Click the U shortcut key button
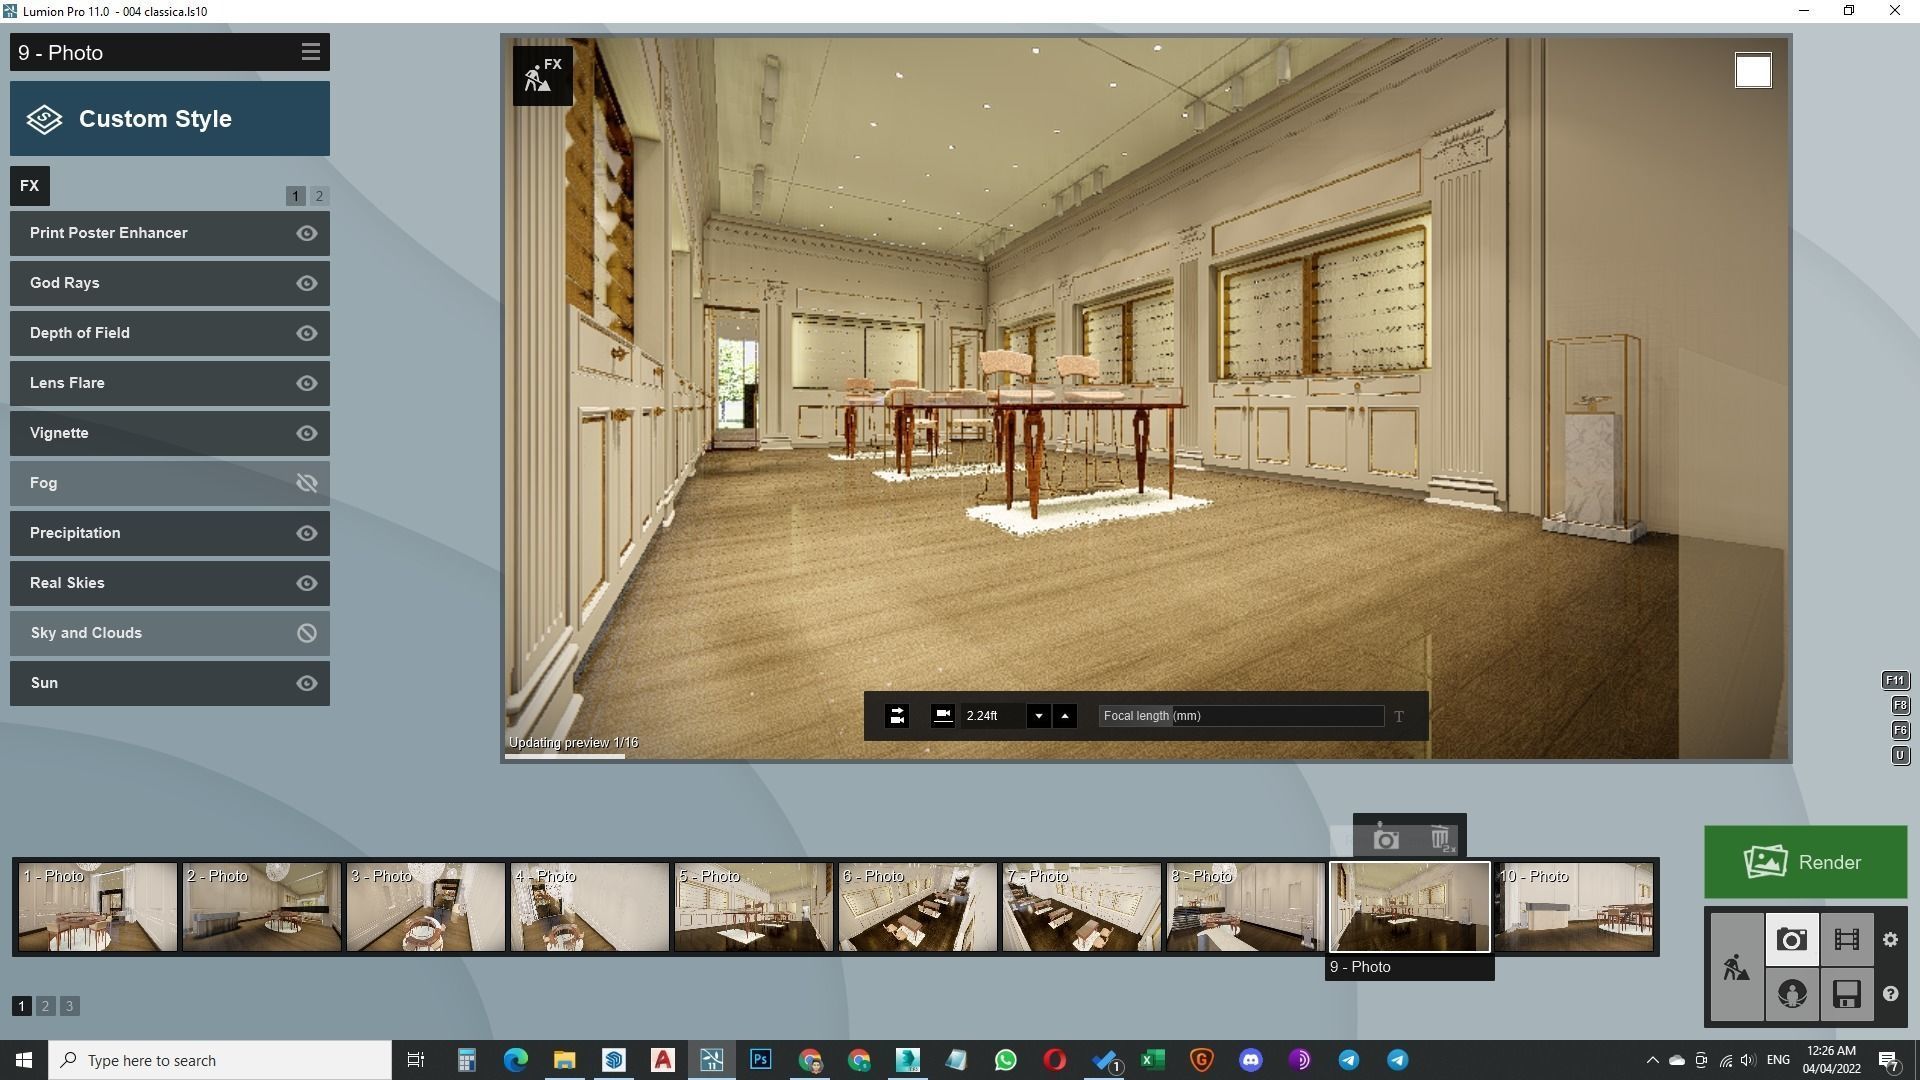The height and width of the screenshot is (1080, 1920). pos(1900,756)
